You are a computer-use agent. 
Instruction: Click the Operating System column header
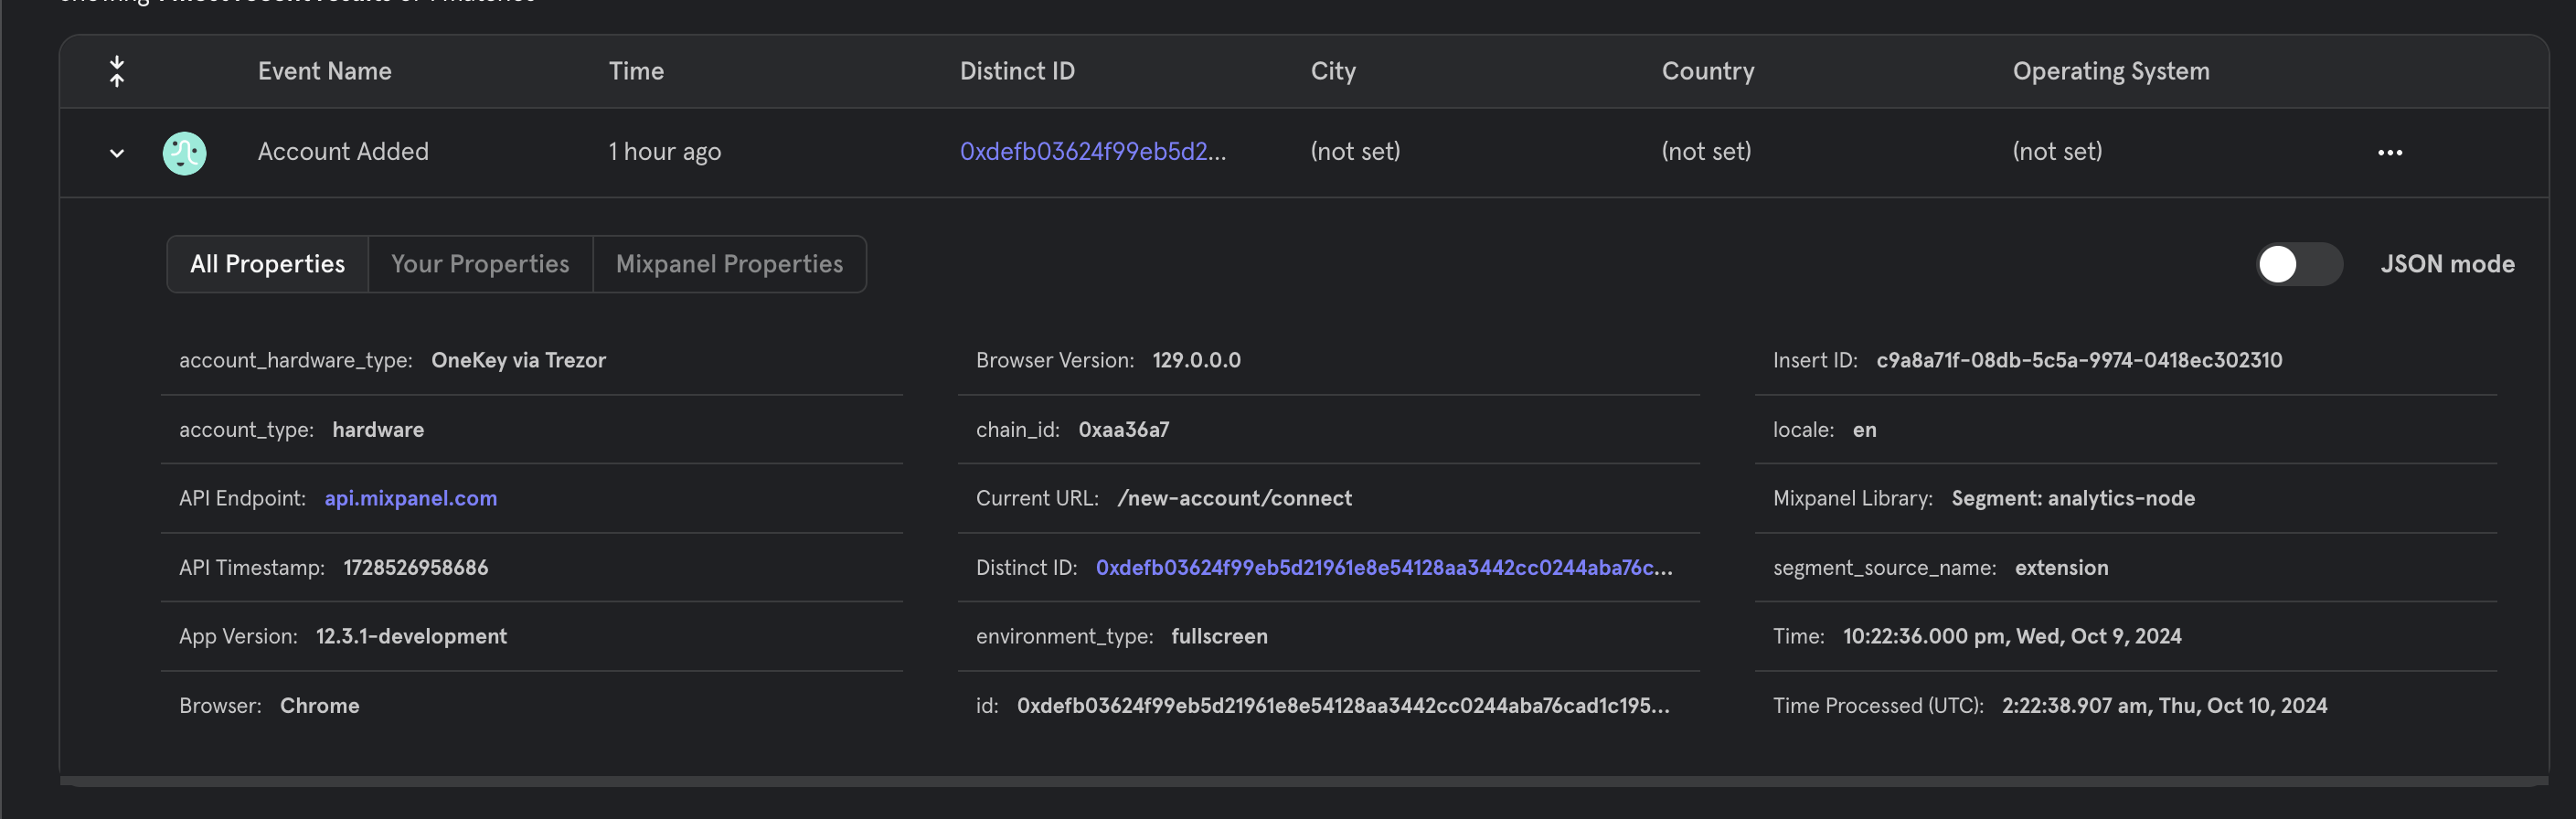click(x=2110, y=71)
